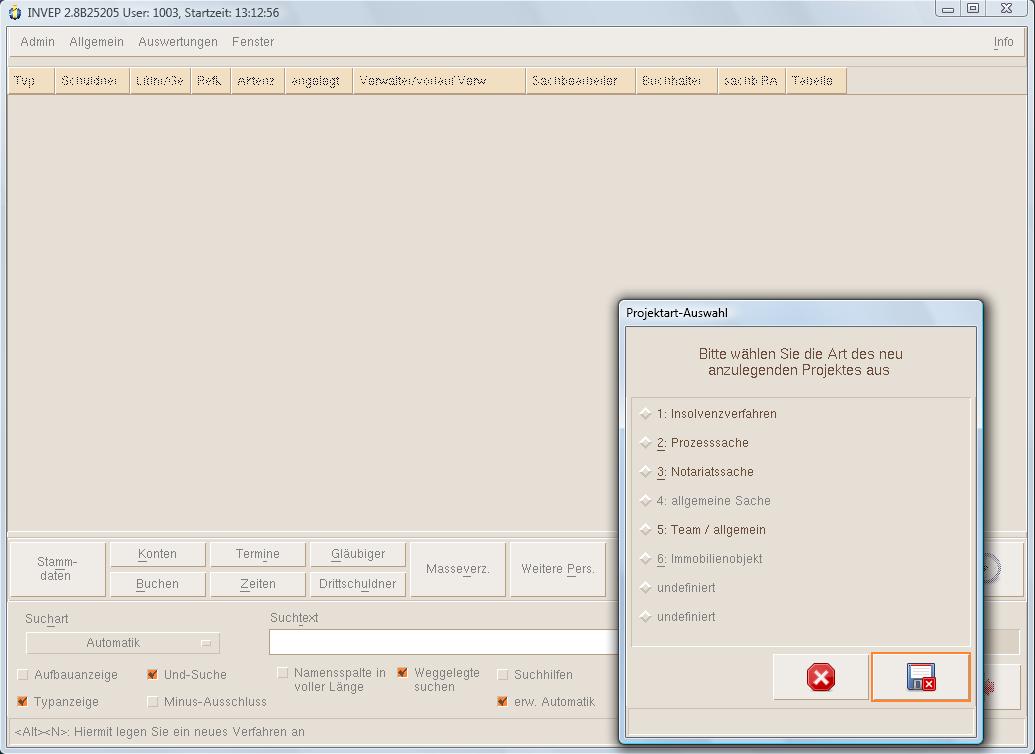Select option 3: Notariatssache
Viewport: 1035px width, 754px height.
pos(697,472)
